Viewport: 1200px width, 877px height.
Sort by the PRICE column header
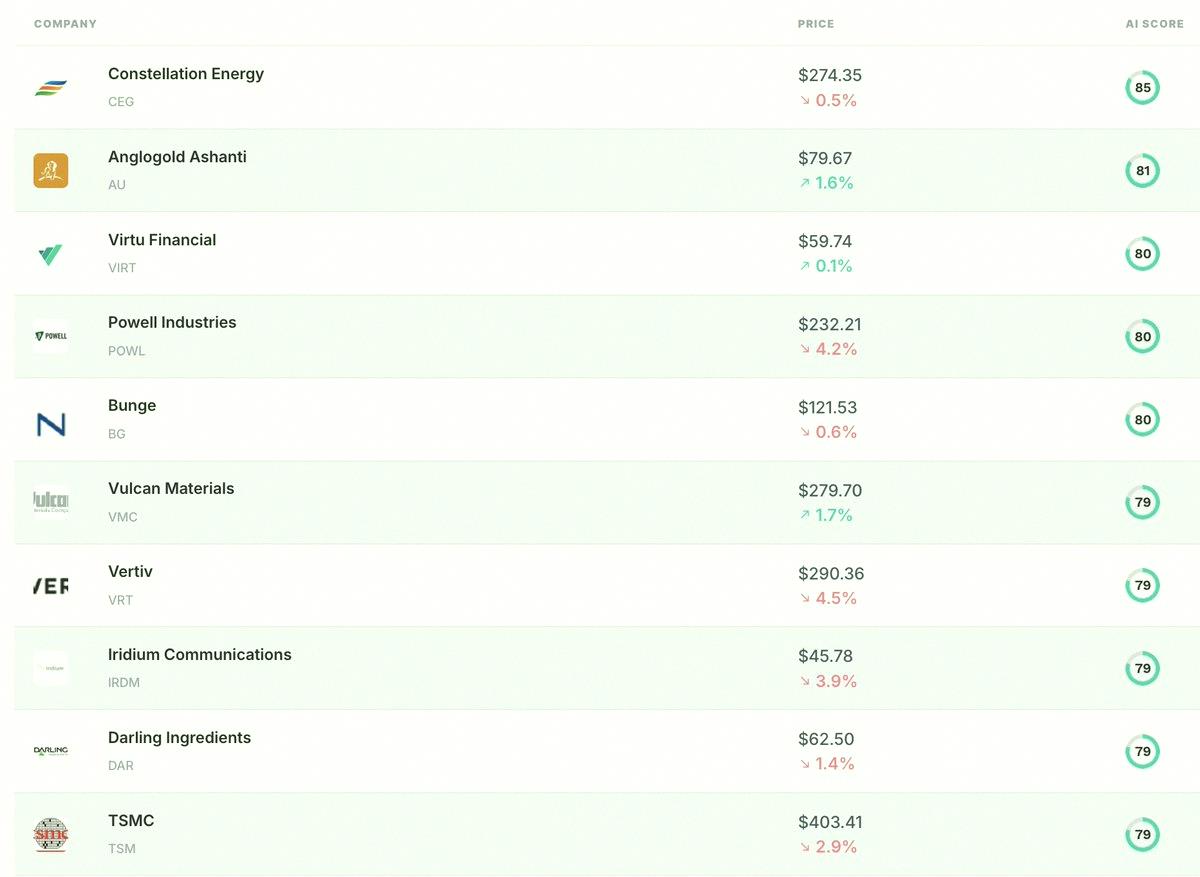816,24
